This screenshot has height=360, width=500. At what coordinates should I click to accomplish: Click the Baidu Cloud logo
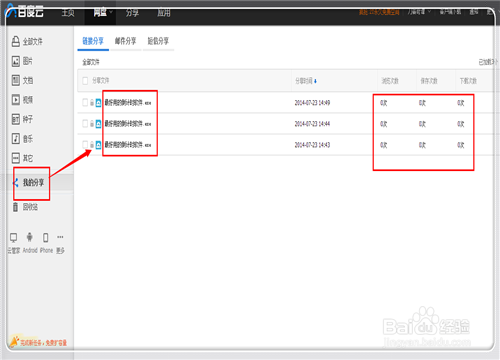coord(25,11)
